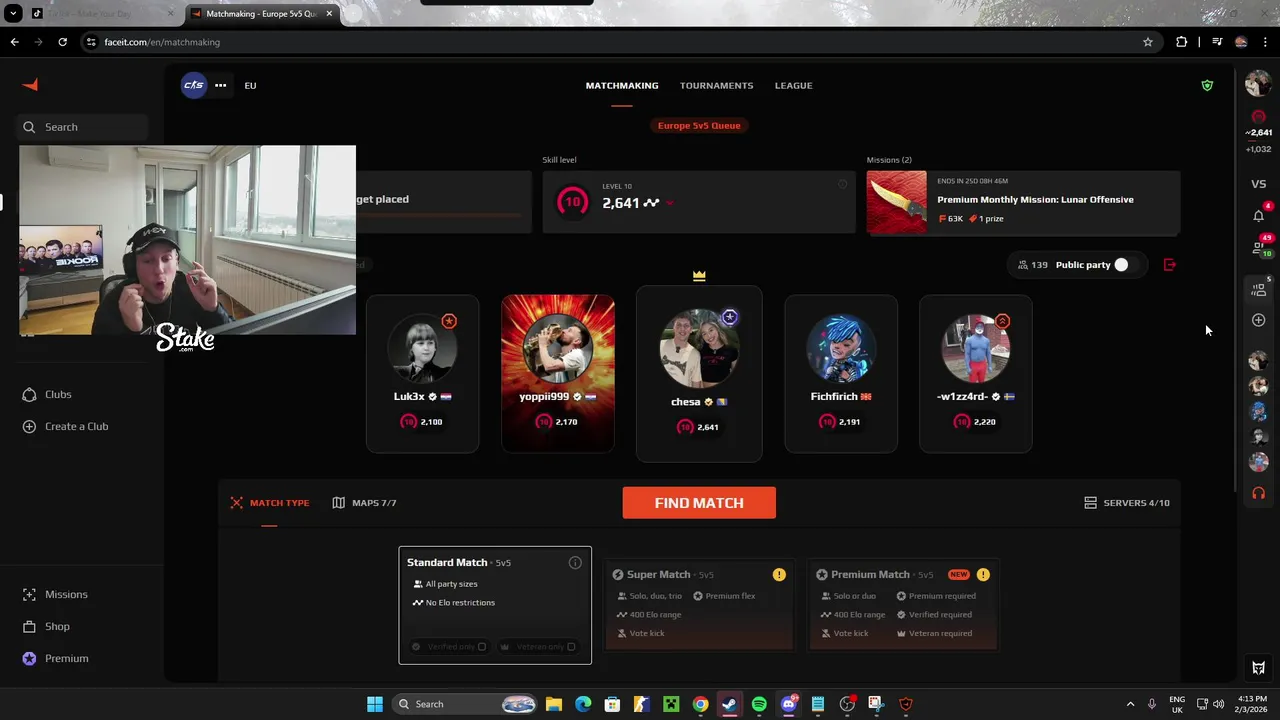Select the Matchmaking tab
Viewport: 1280px width, 720px height.
[622, 85]
